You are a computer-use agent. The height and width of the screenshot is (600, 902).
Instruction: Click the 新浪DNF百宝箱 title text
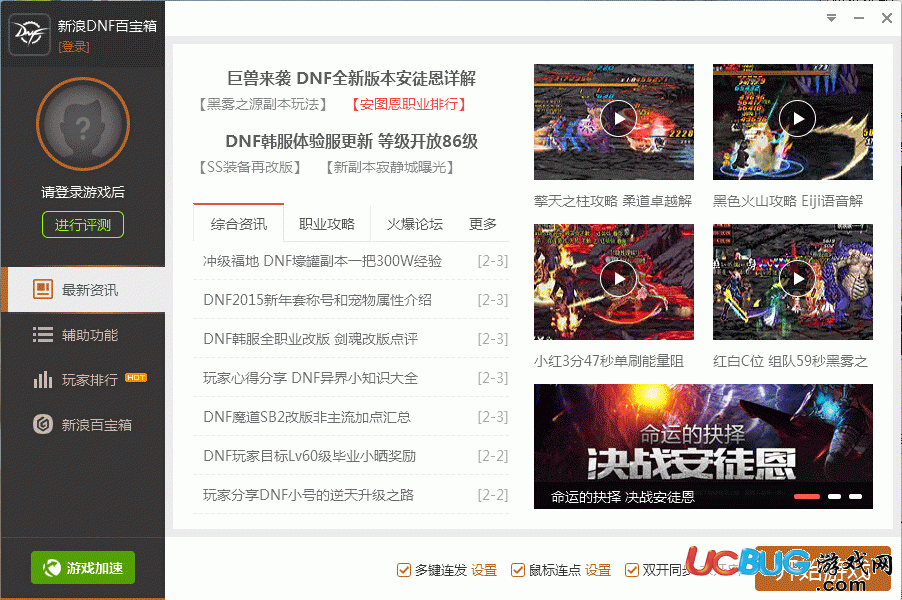click(x=107, y=25)
